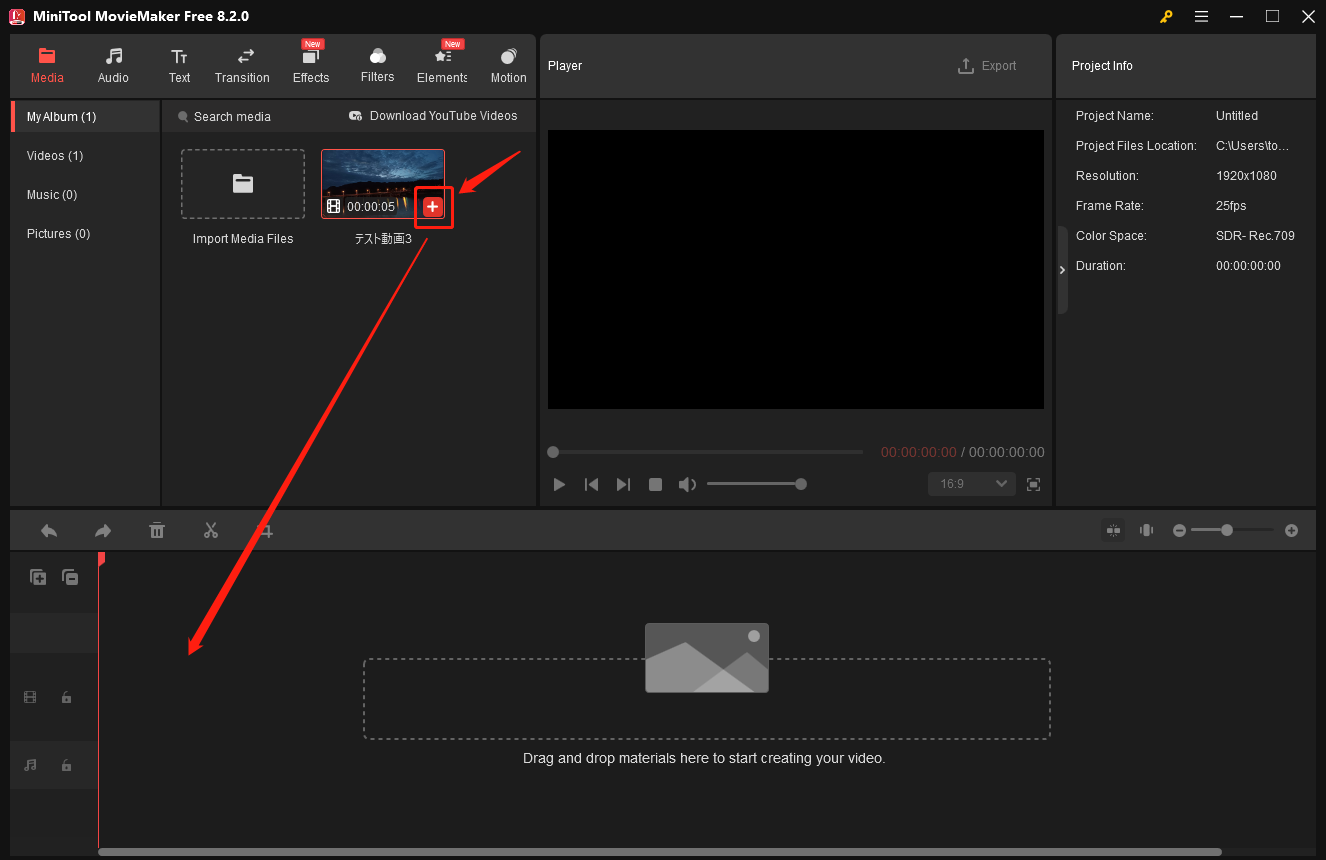Play the video in the player
The height and width of the screenshot is (860, 1326).
tap(560, 484)
